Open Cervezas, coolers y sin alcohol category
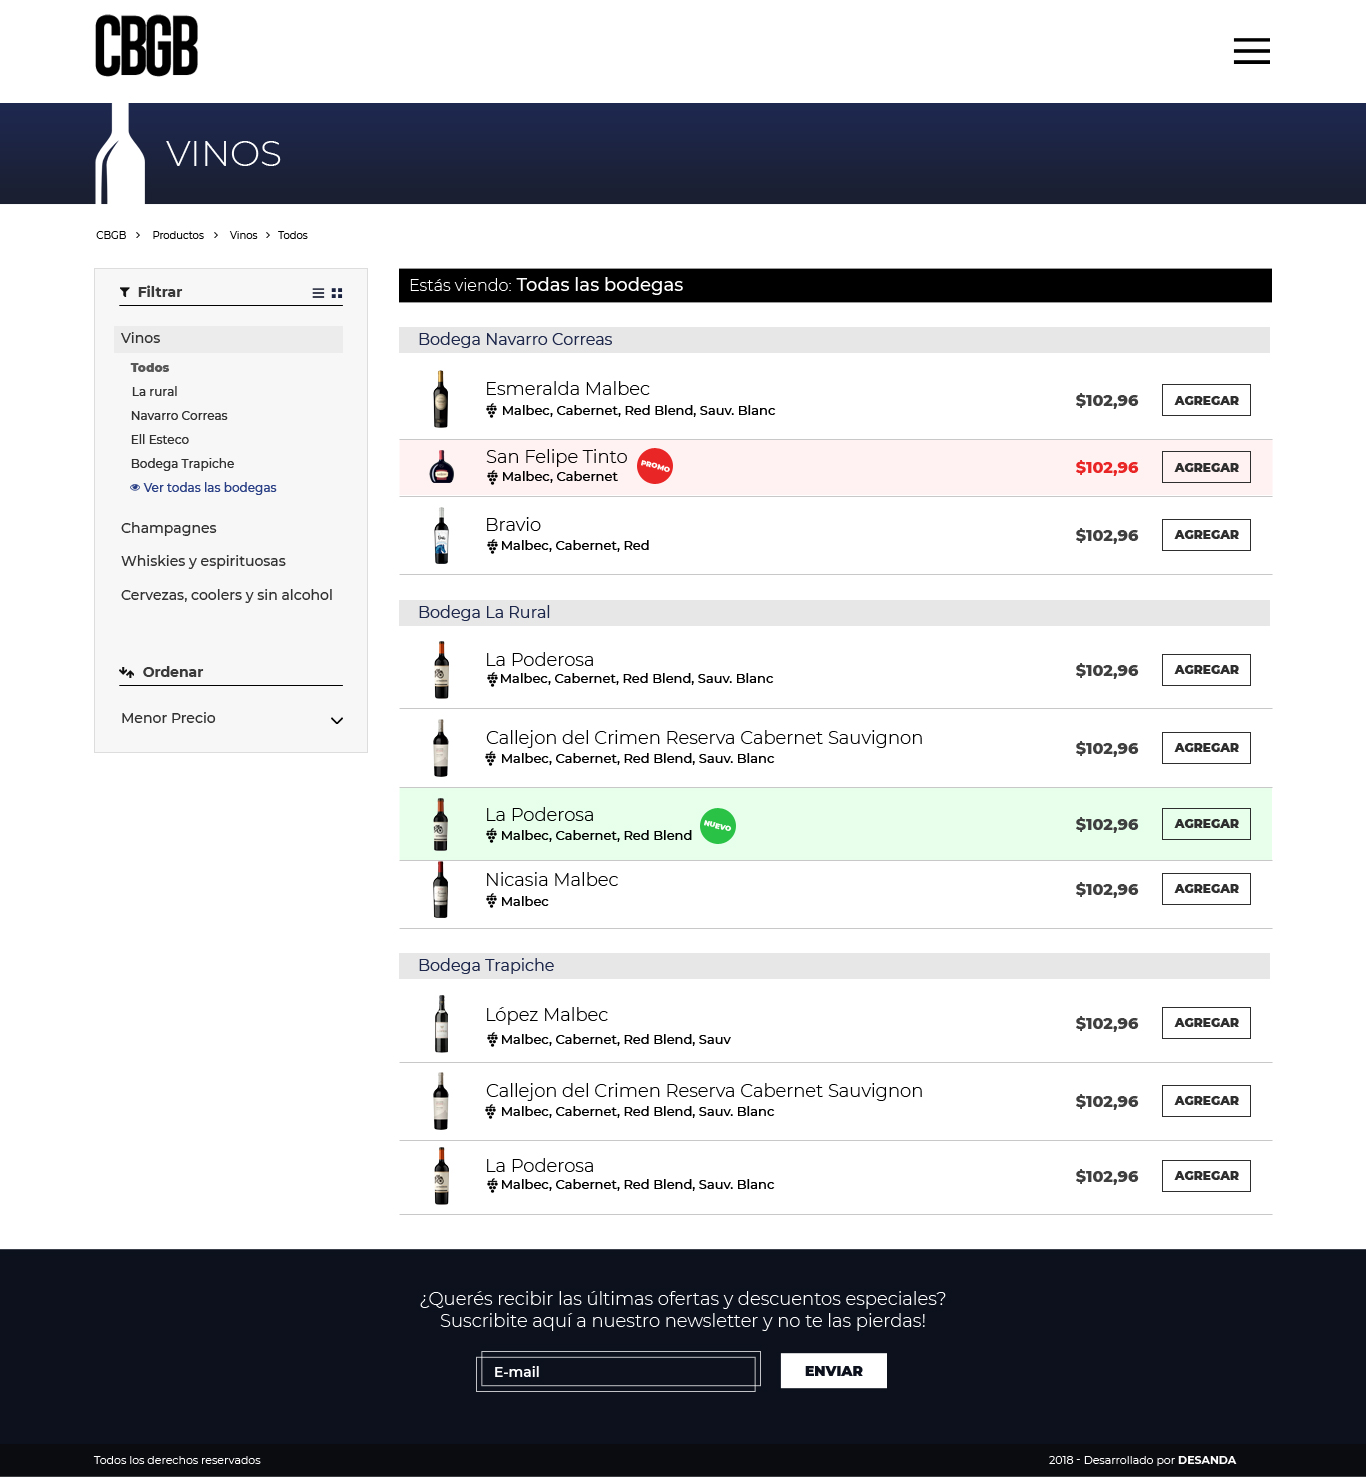The height and width of the screenshot is (1477, 1366). pos(226,595)
